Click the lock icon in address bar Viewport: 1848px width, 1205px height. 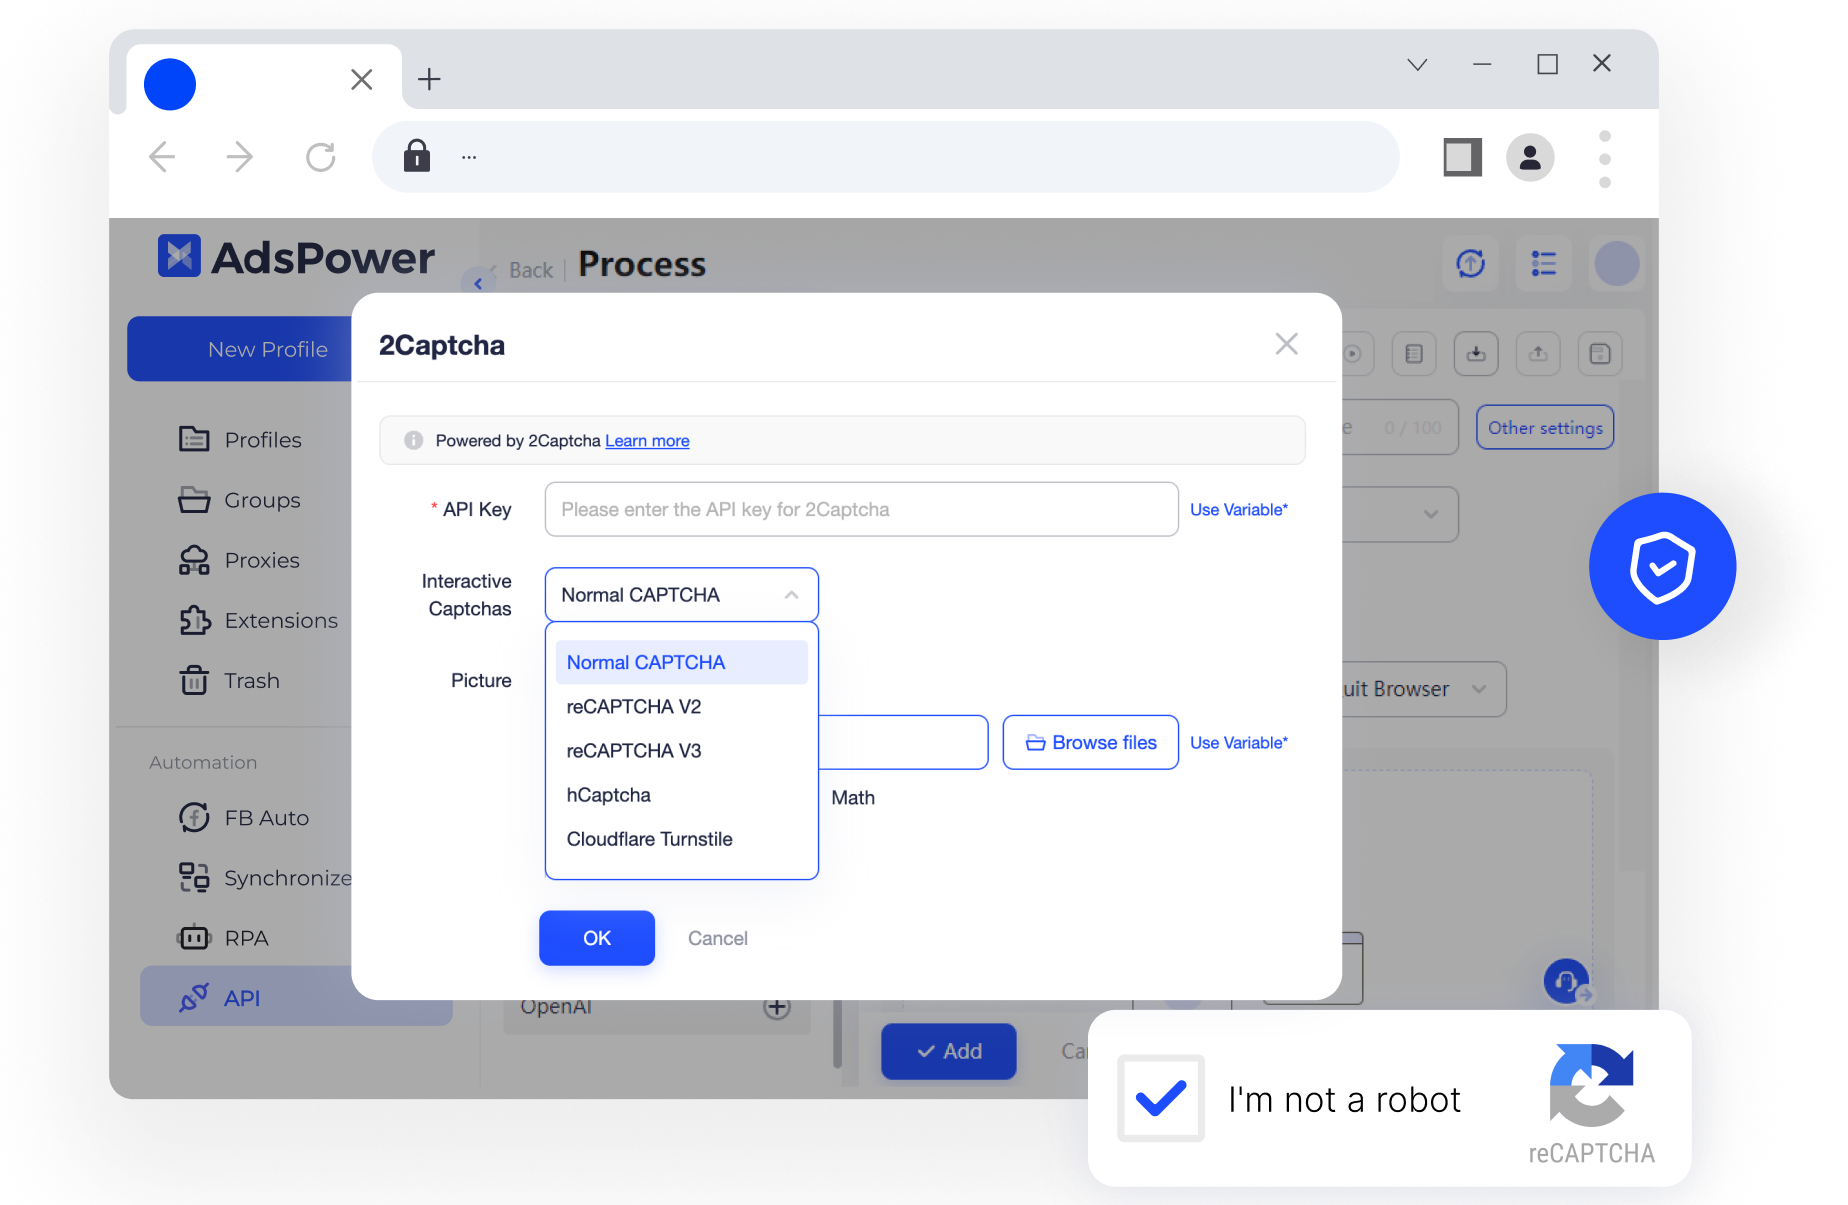(x=417, y=156)
